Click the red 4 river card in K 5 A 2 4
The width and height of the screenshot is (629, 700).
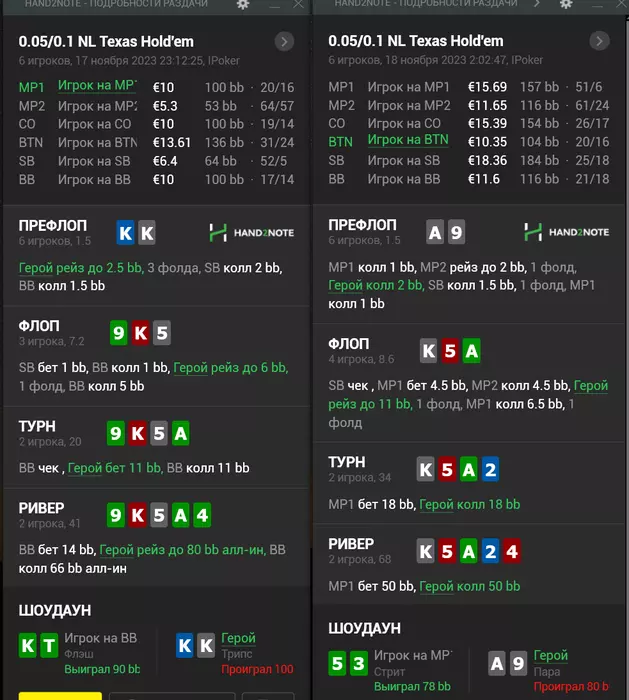pos(511,550)
